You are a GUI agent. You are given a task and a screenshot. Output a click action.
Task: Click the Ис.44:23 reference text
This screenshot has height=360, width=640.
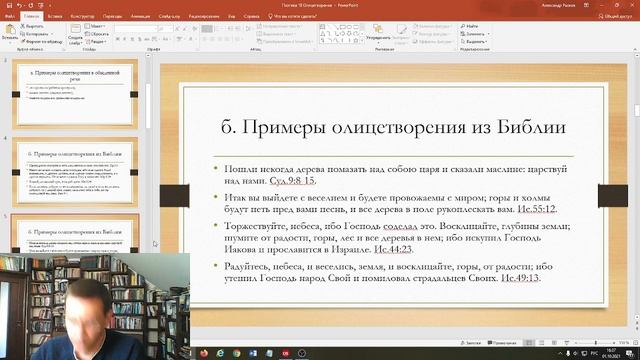[x=393, y=249]
